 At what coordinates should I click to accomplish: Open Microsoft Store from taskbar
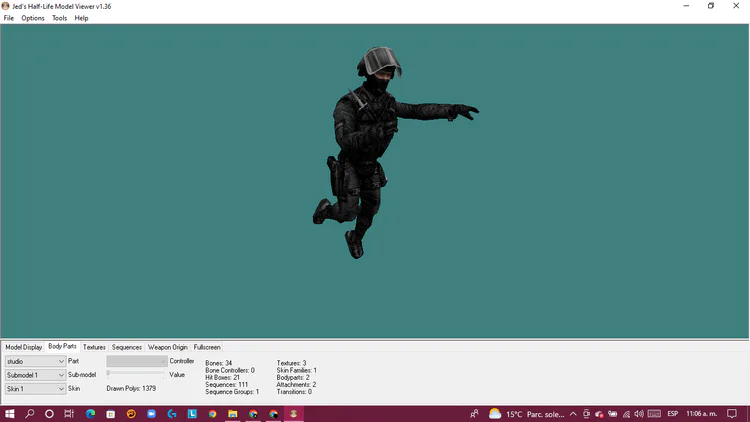(x=110, y=414)
